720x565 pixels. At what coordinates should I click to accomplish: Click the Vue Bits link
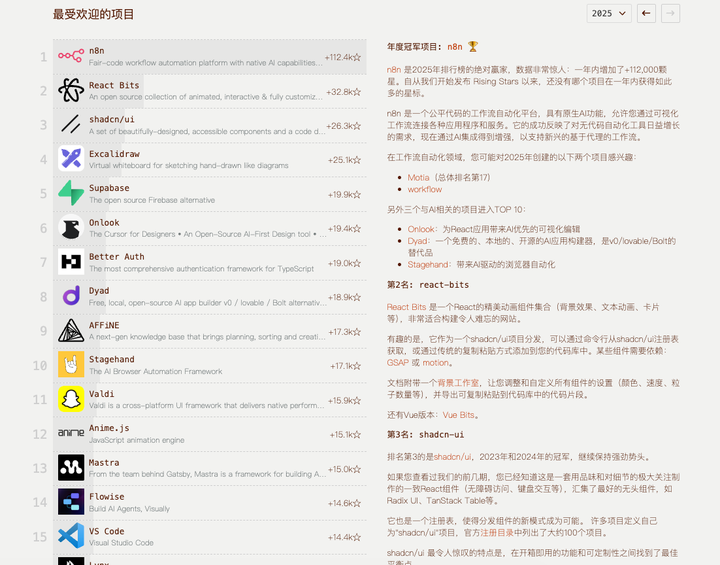459,415
